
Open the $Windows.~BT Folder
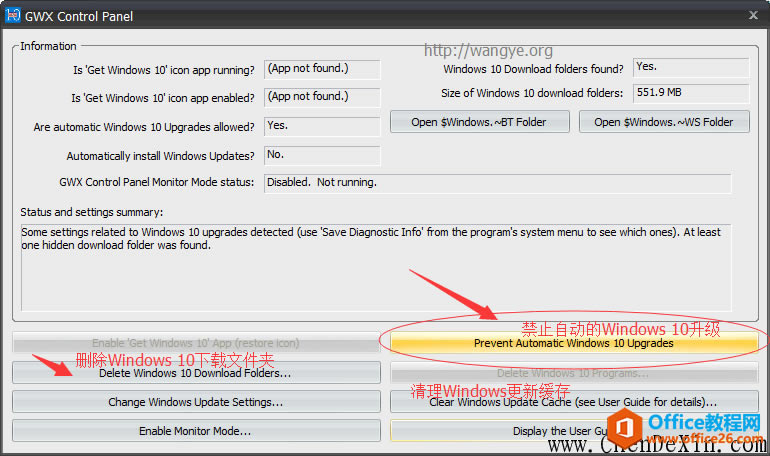480,122
